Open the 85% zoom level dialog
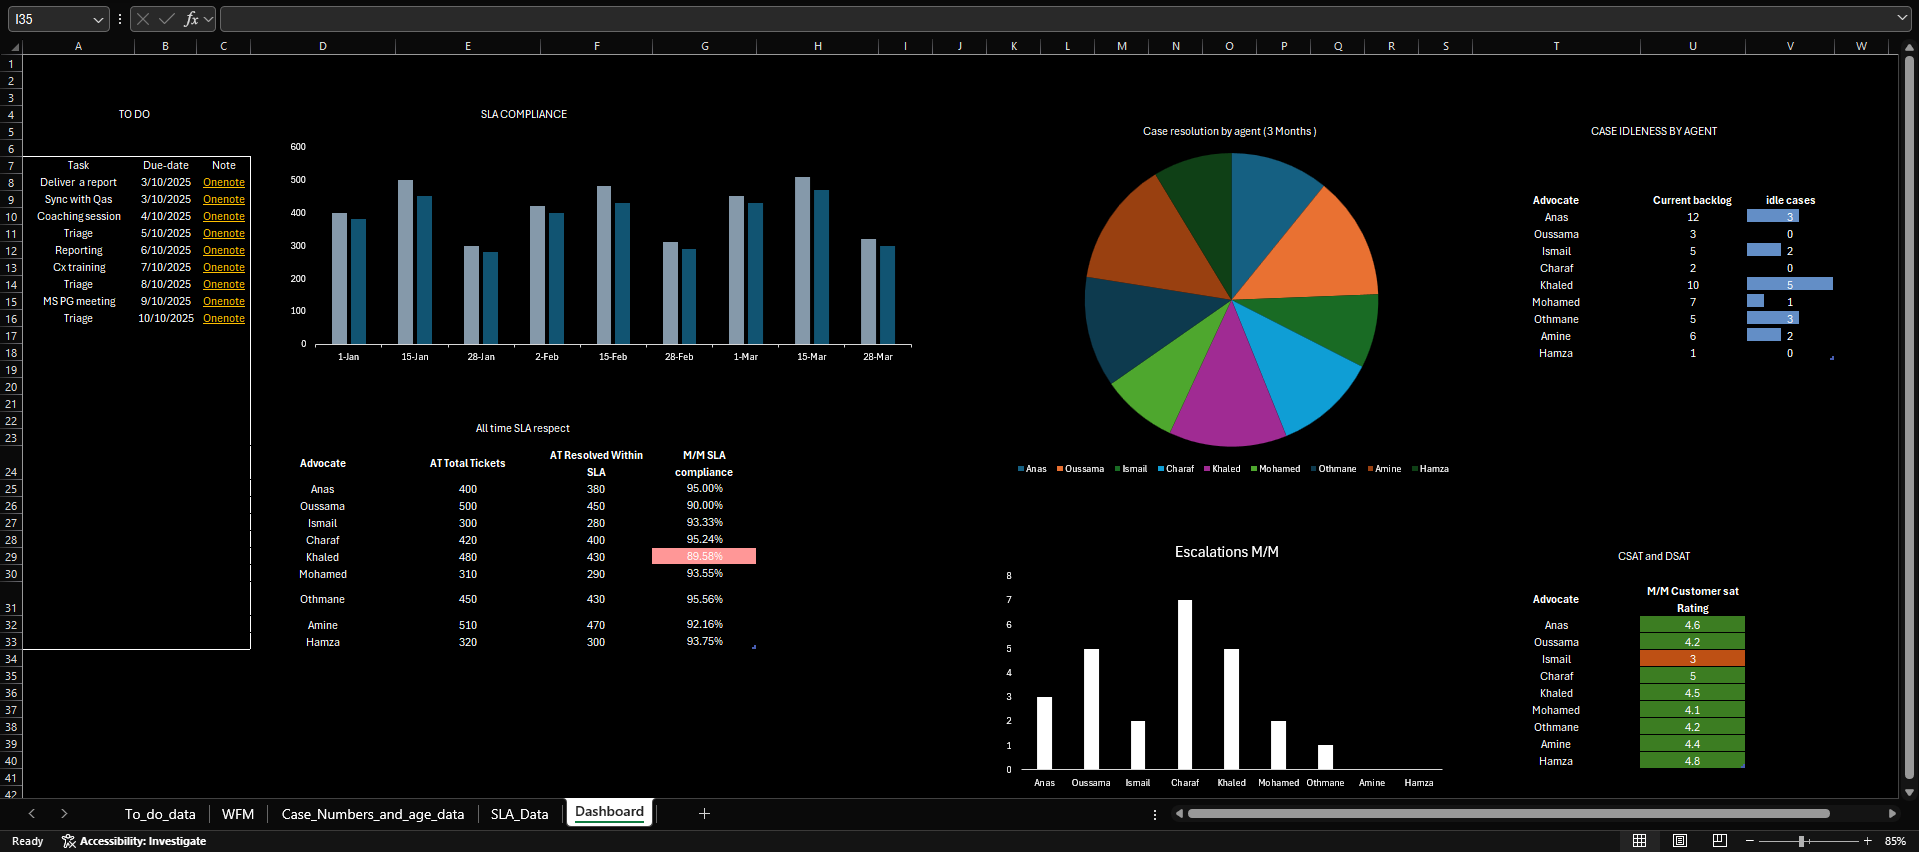 (x=1895, y=841)
